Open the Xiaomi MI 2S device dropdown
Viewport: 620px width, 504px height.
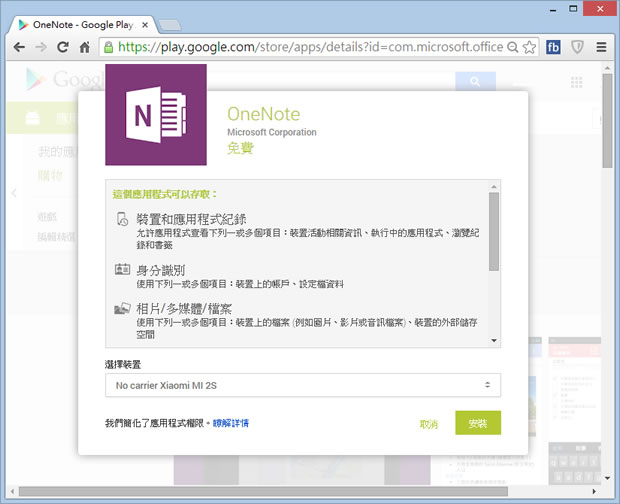pos(302,385)
